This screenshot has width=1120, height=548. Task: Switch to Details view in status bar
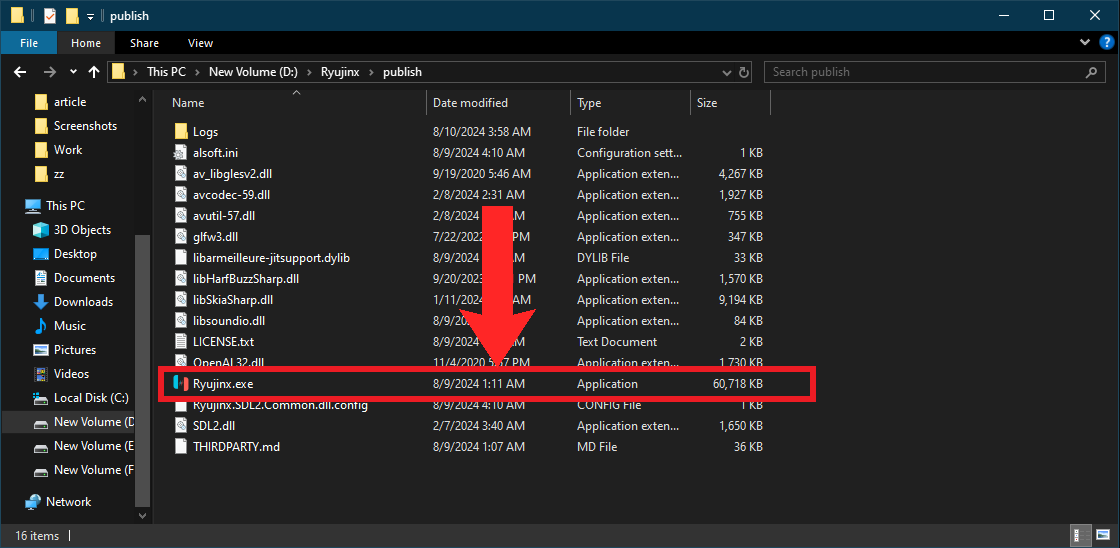click(x=1080, y=535)
